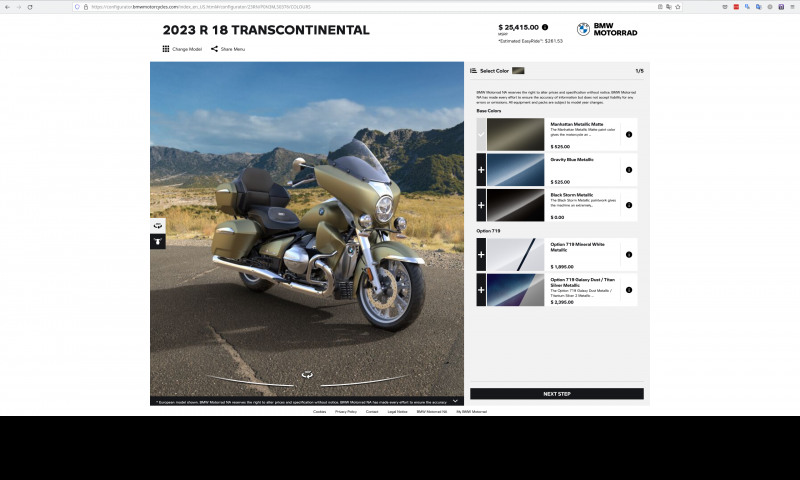Screen dimensions: 800x480
Task: Click the Estimated EasyRide payment text
Action: click(x=531, y=41)
